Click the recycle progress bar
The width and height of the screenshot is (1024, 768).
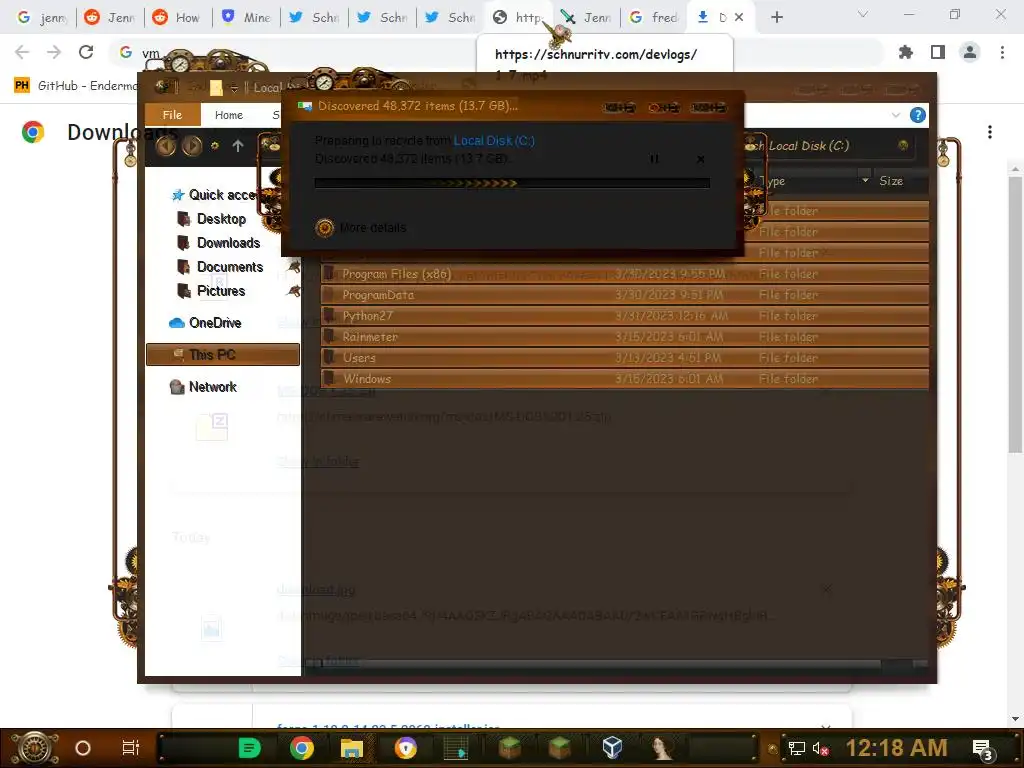pyautogui.click(x=512, y=184)
